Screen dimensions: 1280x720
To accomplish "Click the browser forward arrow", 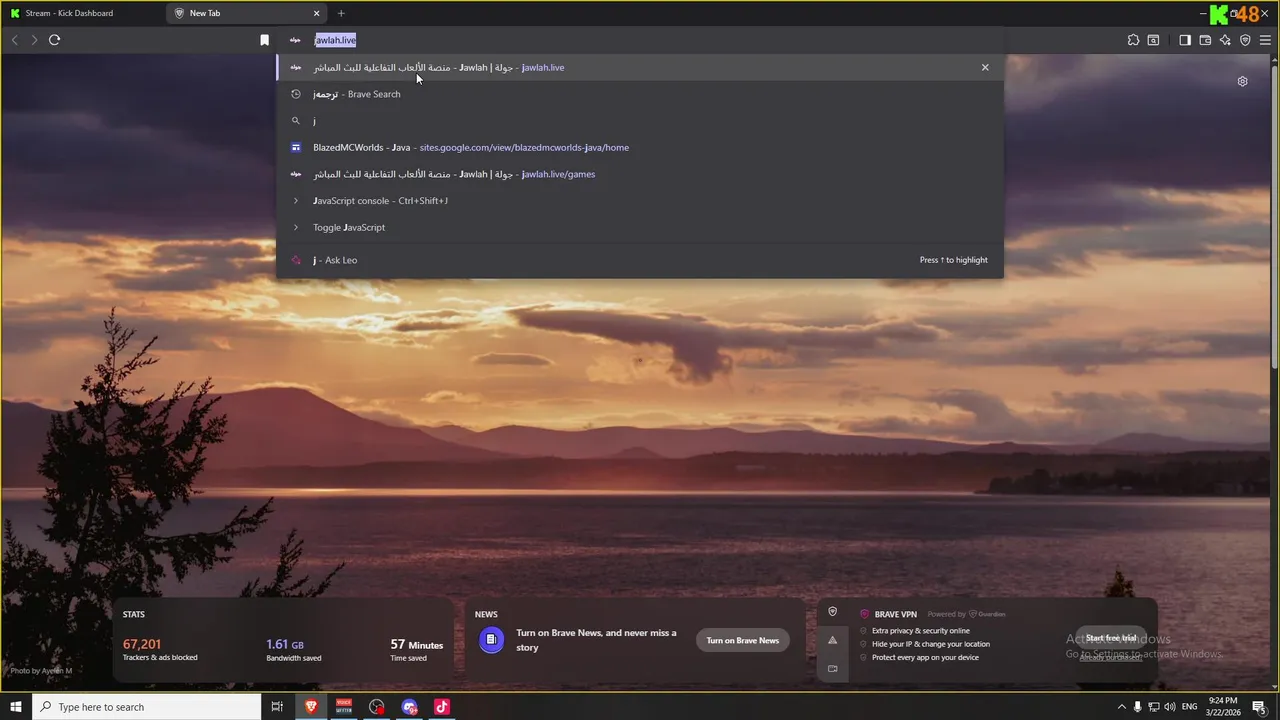I will pos(34,40).
